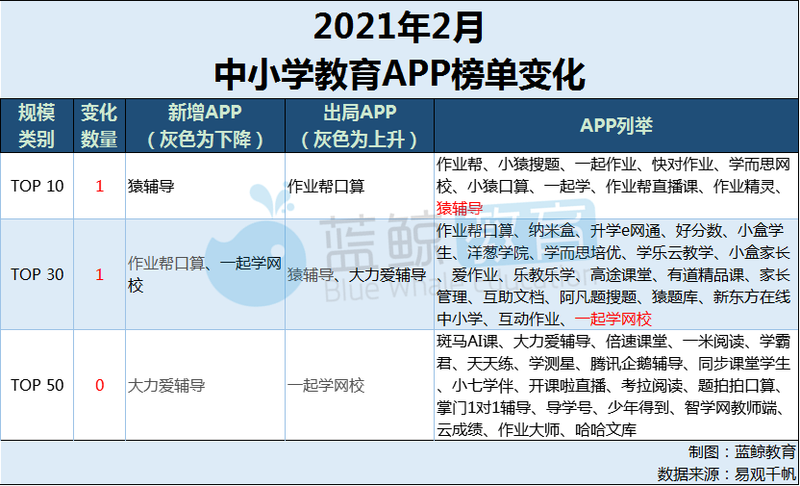Select the TOP 50 row label
Viewport: 800px width, 486px height.
pyautogui.click(x=37, y=385)
